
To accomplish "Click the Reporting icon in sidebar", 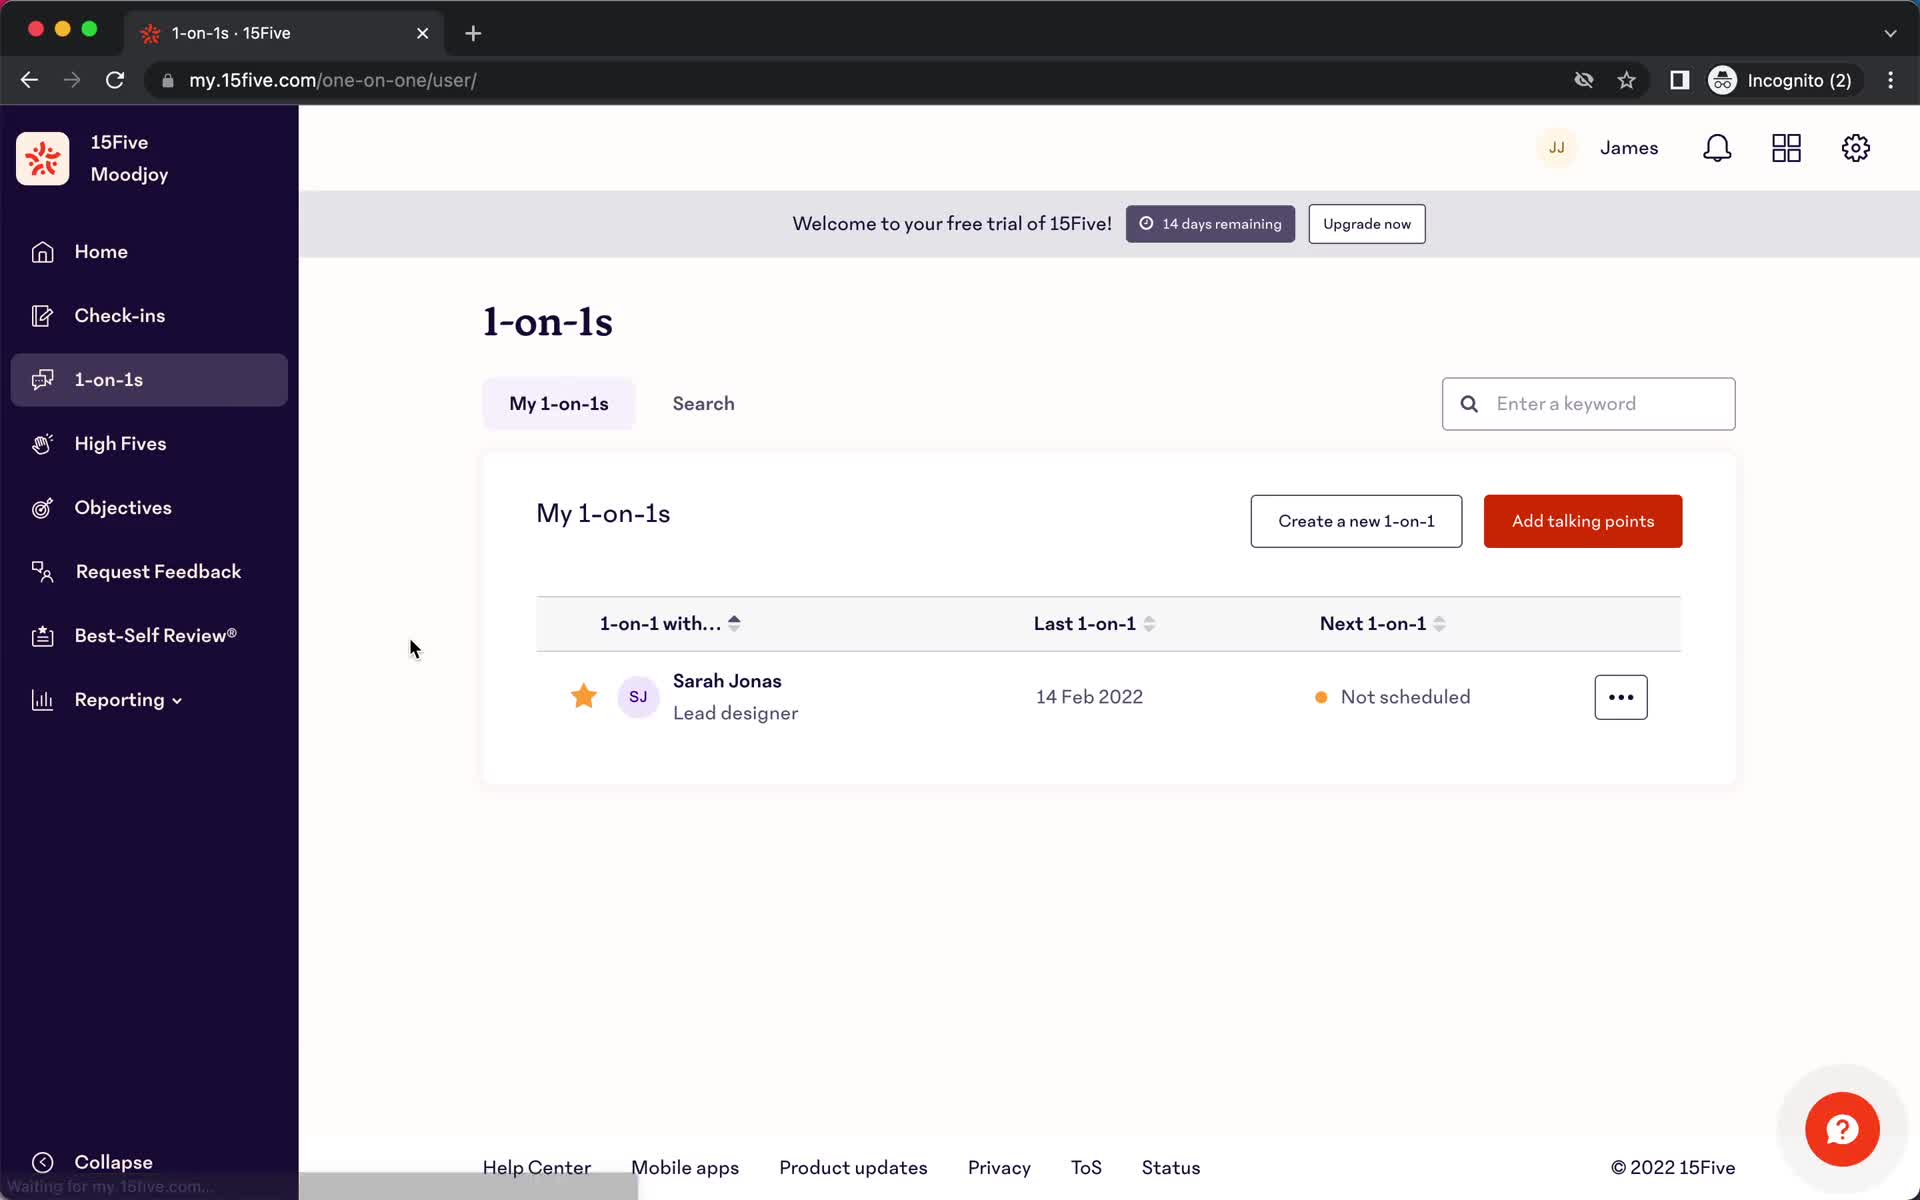I will 41,700.
